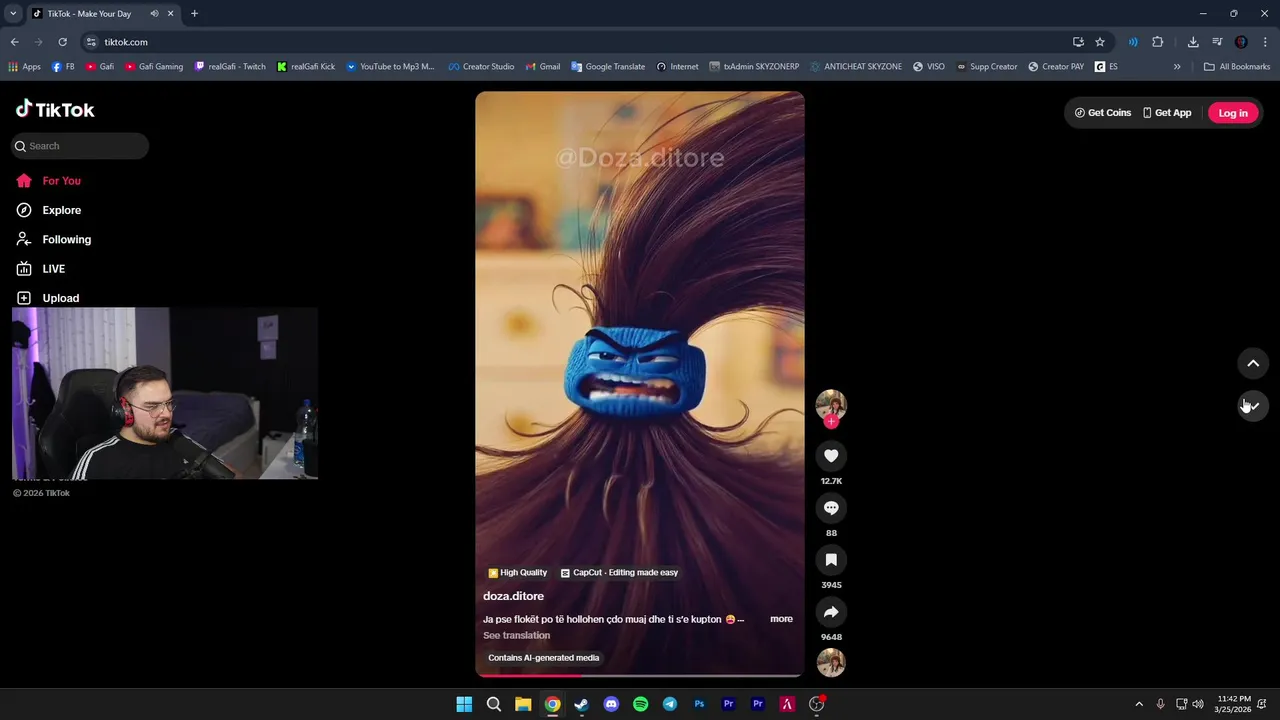Seek within the video progress bar
This screenshot has width=1280, height=720.
pos(640,675)
